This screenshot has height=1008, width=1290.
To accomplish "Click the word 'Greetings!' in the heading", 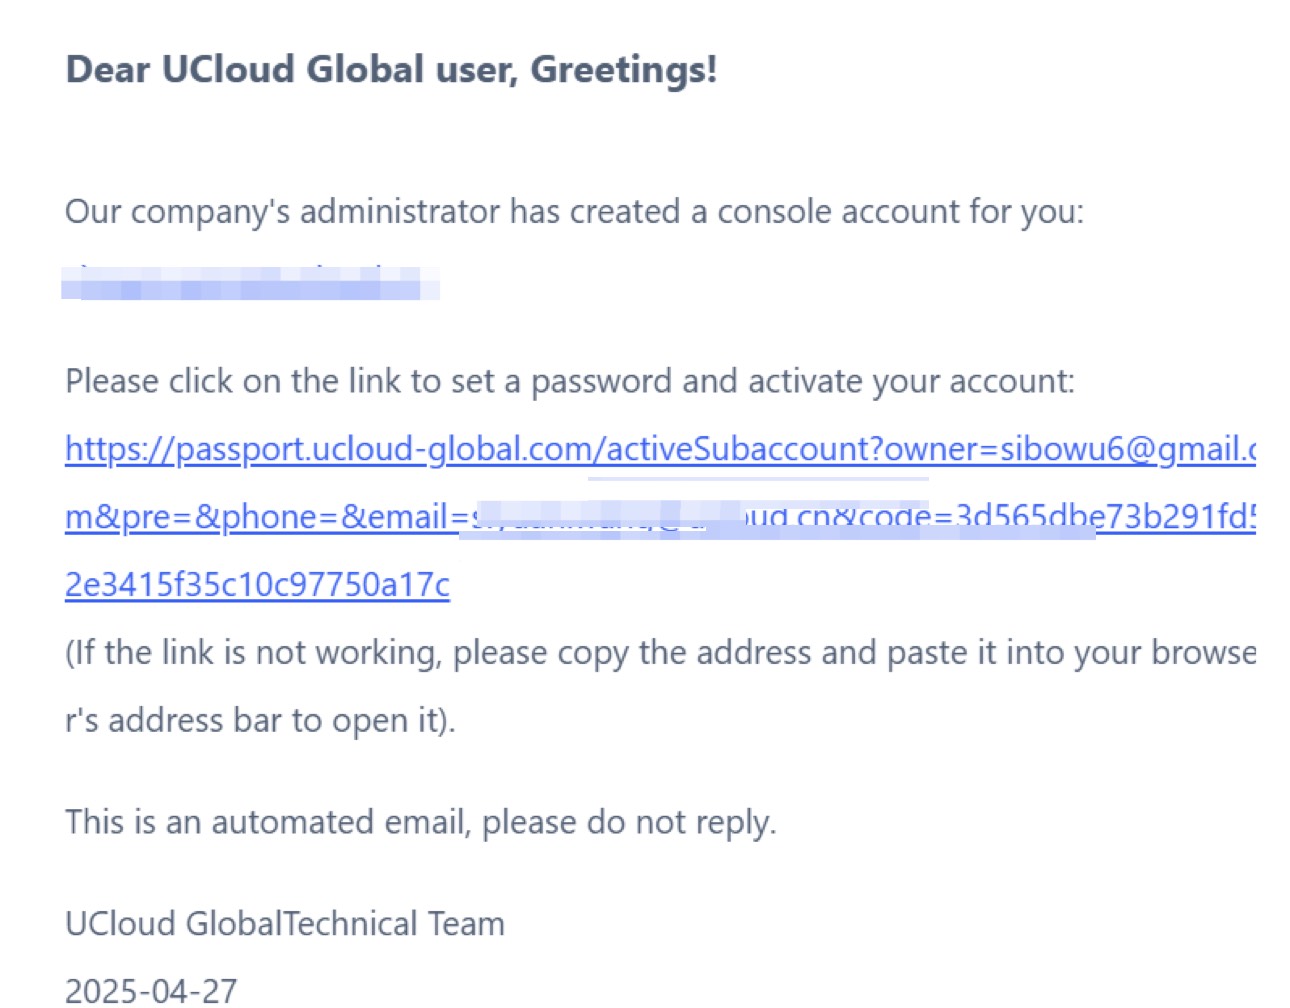I will [x=623, y=70].
